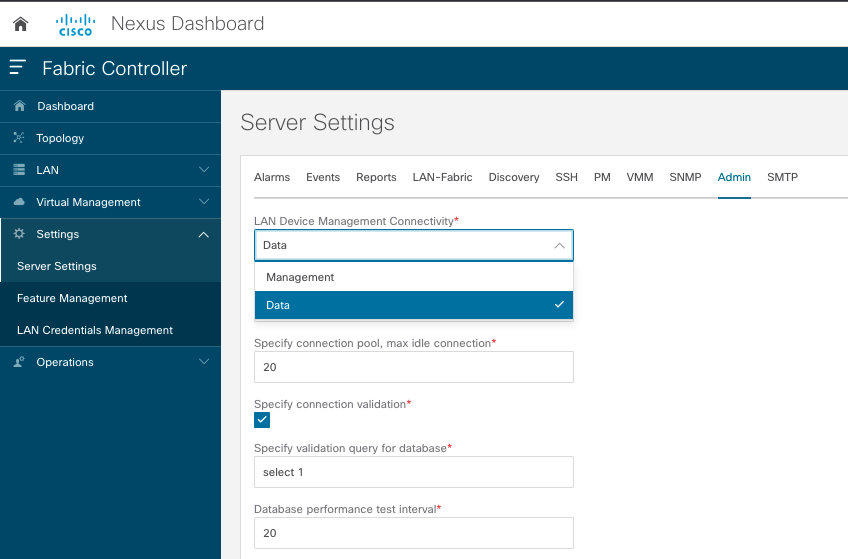Click the LAN stack icon

coord(19,170)
